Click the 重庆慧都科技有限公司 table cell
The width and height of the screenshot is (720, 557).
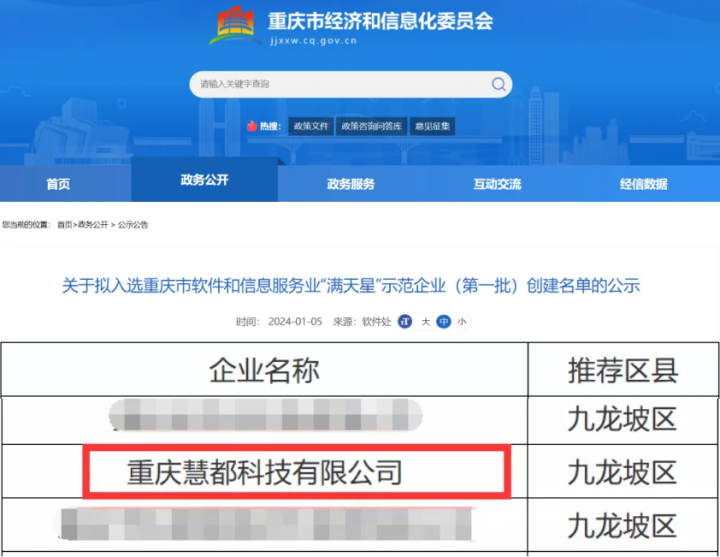pyautogui.click(x=266, y=472)
